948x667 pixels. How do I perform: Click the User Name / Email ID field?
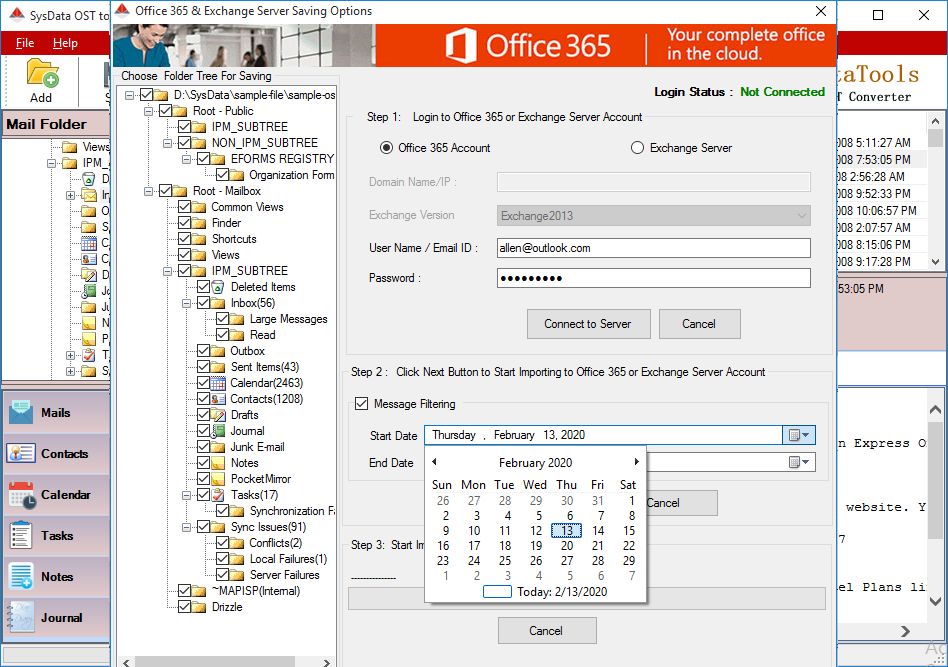(x=654, y=248)
